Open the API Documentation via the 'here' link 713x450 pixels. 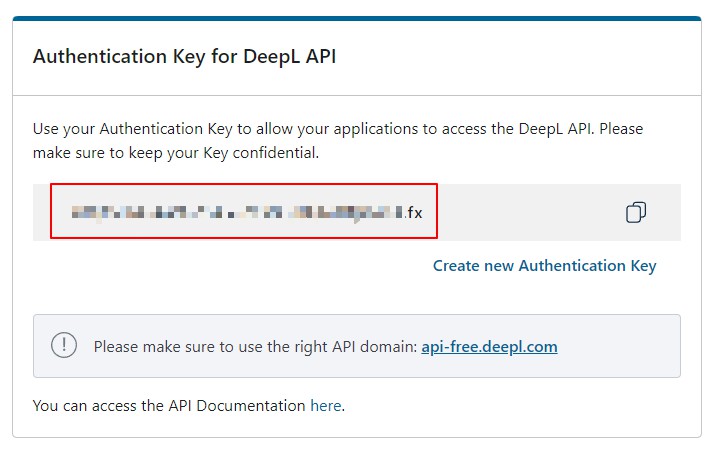tap(326, 405)
